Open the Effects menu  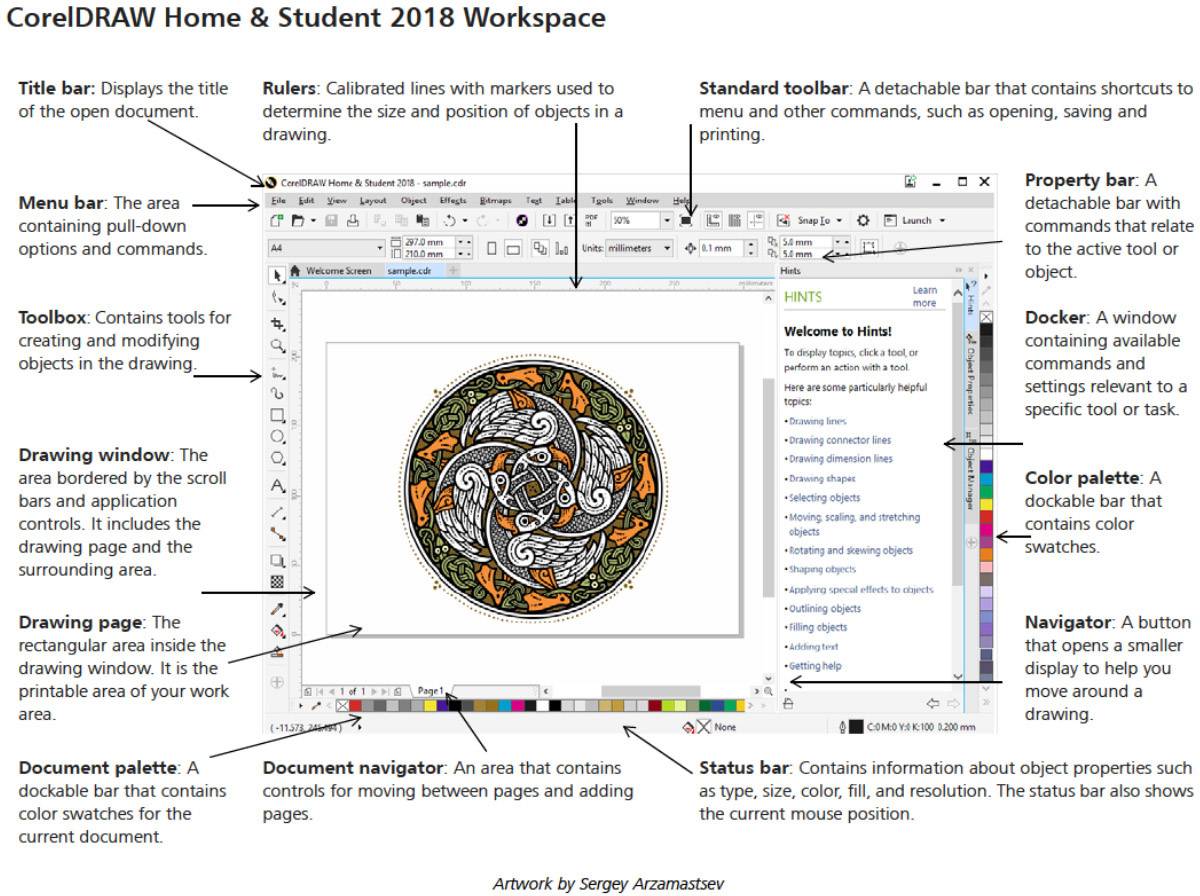452,201
